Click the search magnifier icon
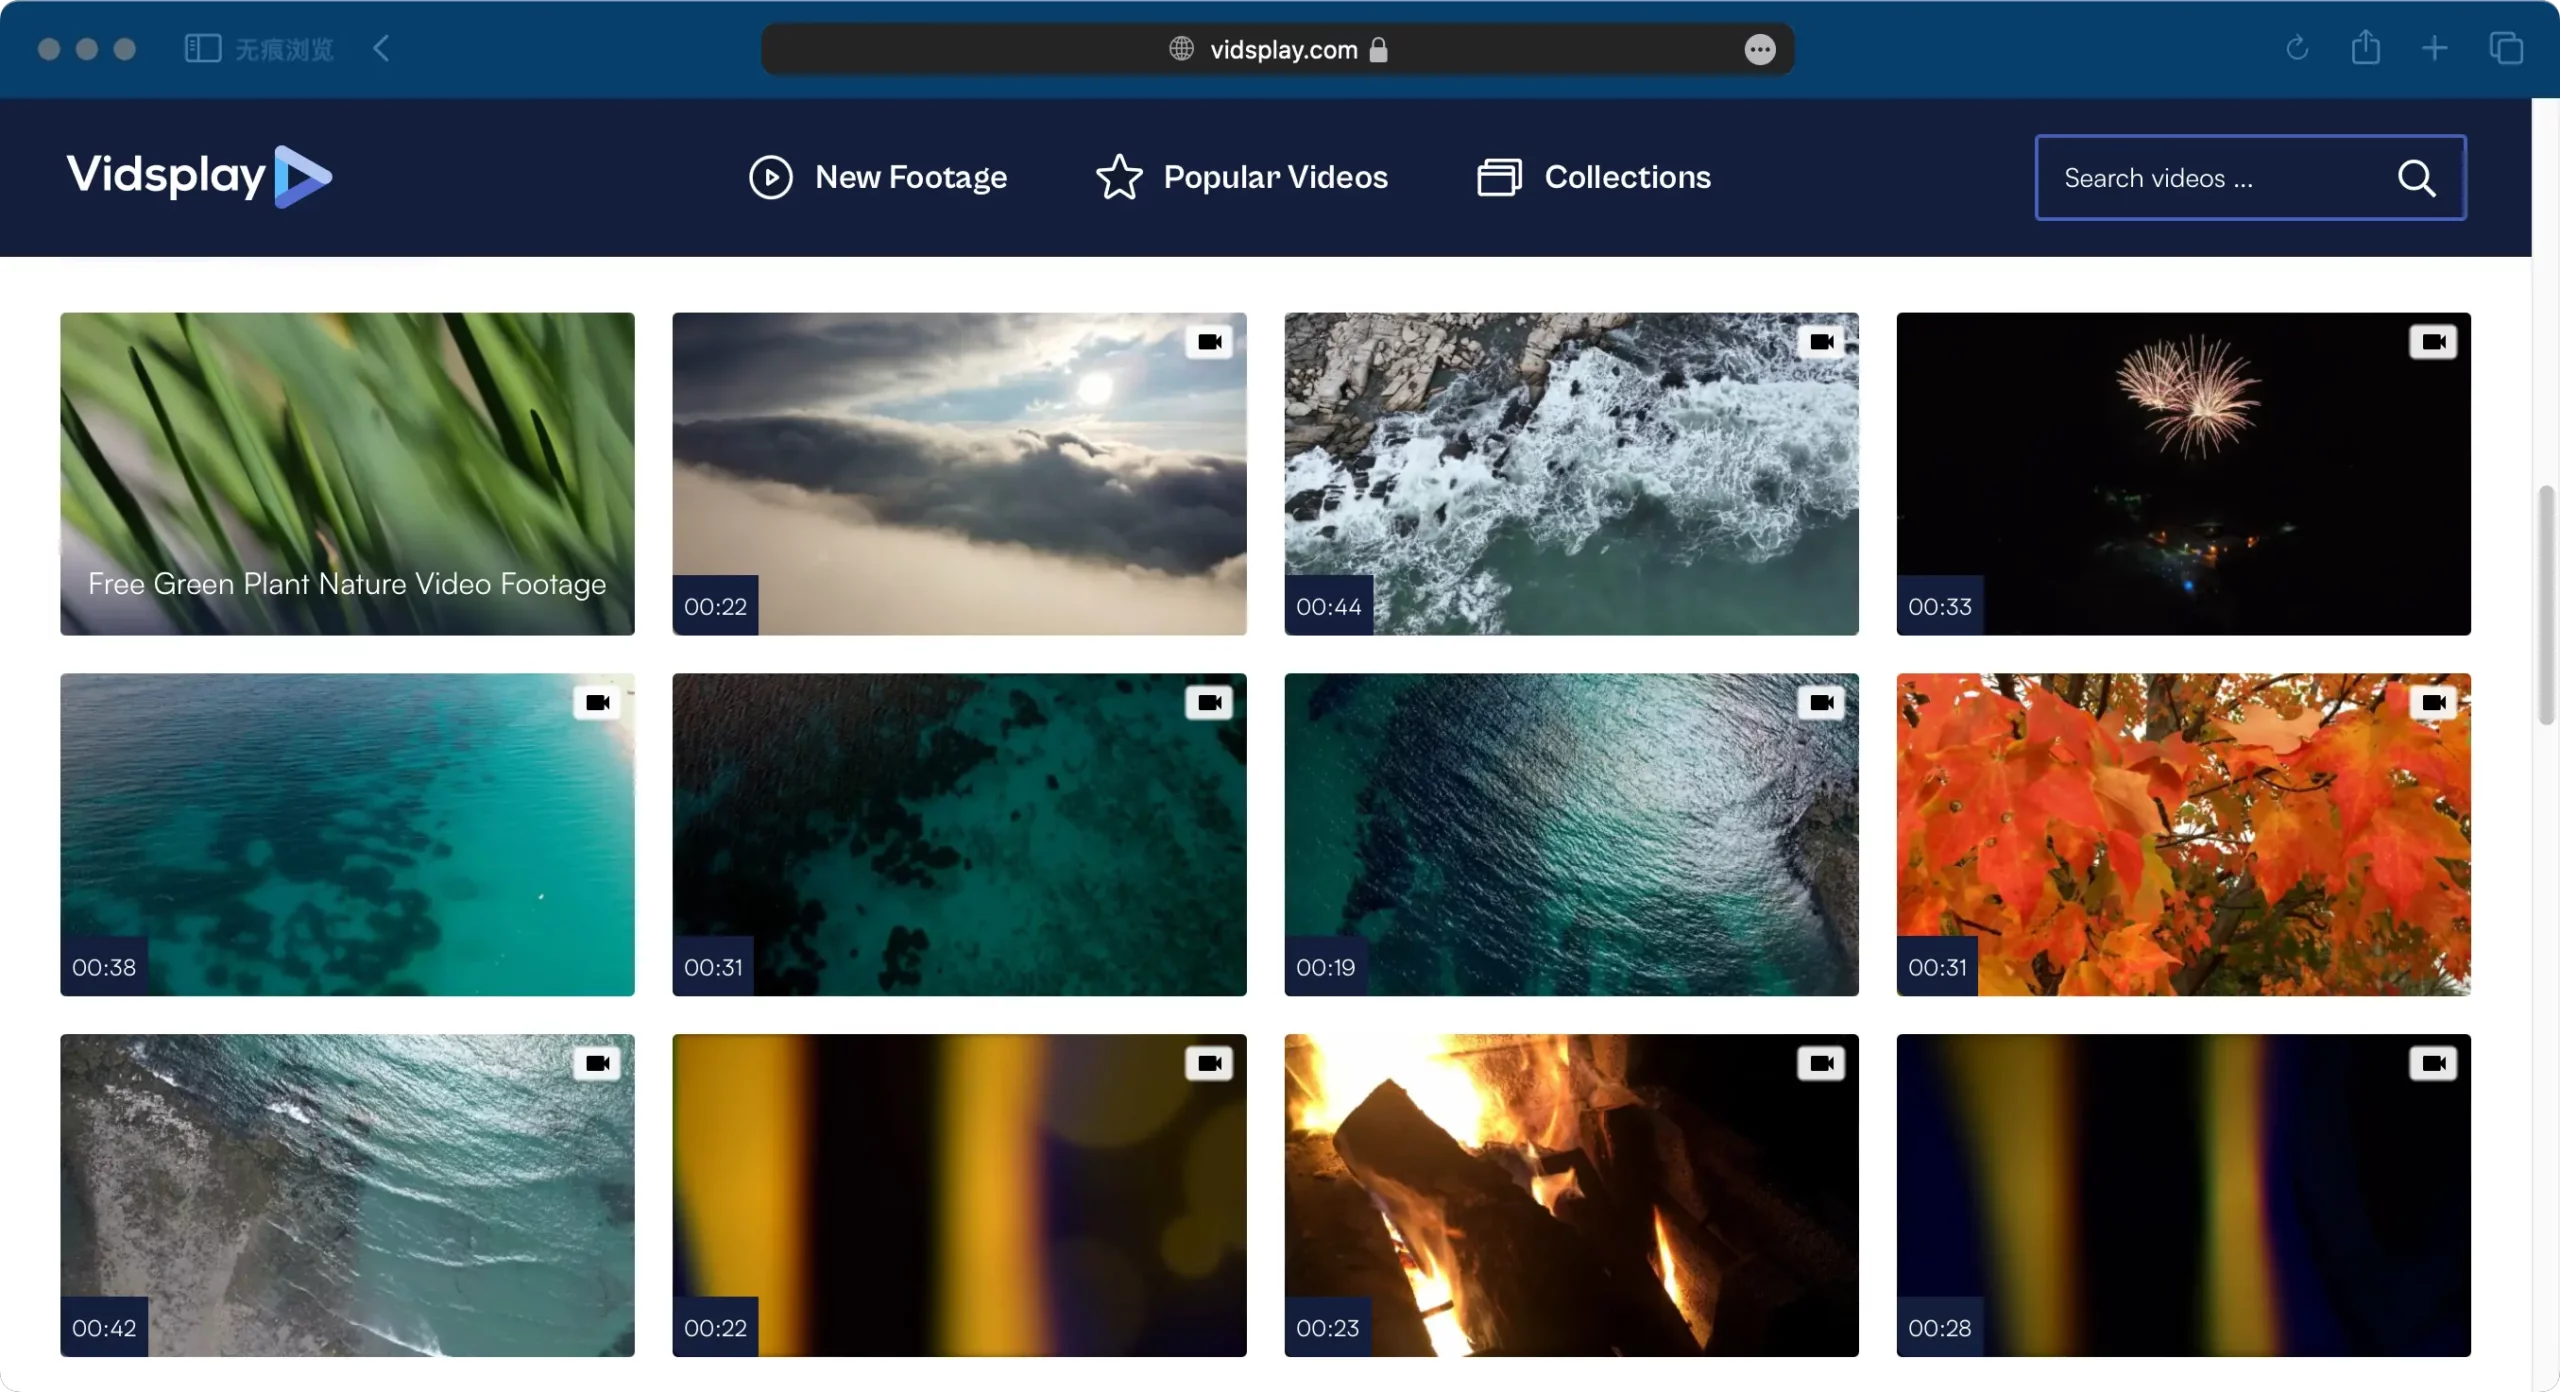The height and width of the screenshot is (1392, 2560). tap(2416, 178)
